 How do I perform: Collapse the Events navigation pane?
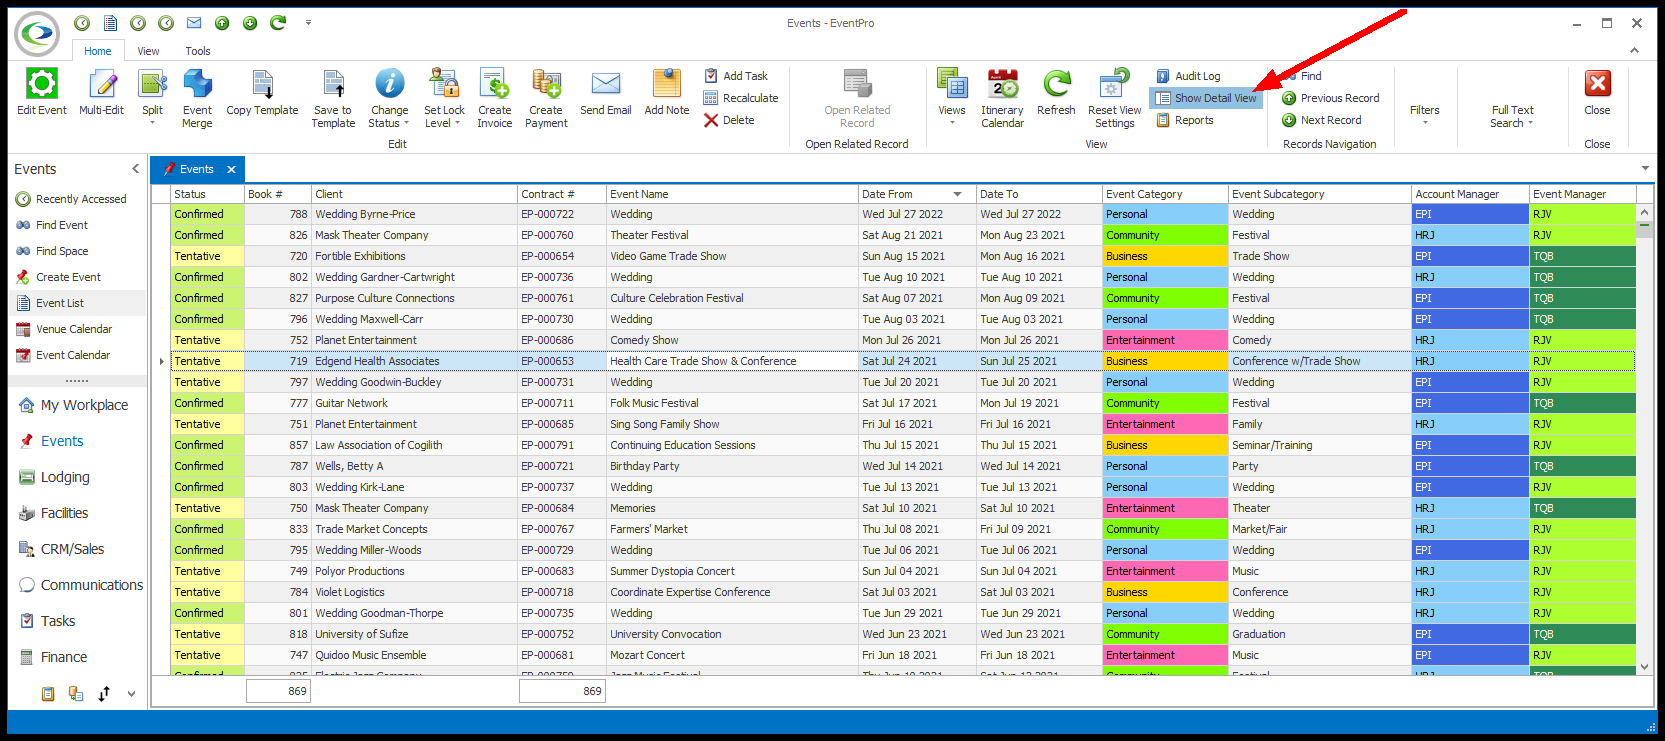click(x=135, y=169)
